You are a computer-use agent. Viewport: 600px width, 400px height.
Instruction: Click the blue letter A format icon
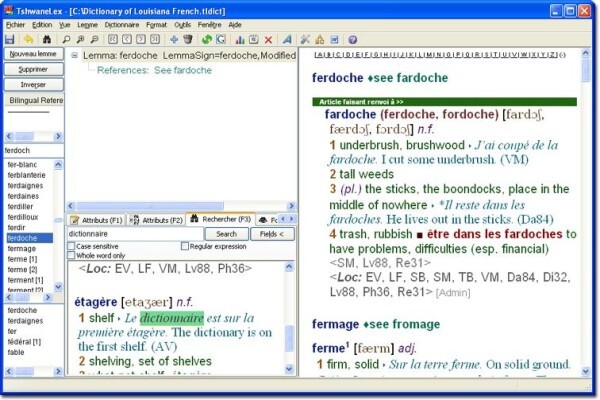[x=287, y=39]
